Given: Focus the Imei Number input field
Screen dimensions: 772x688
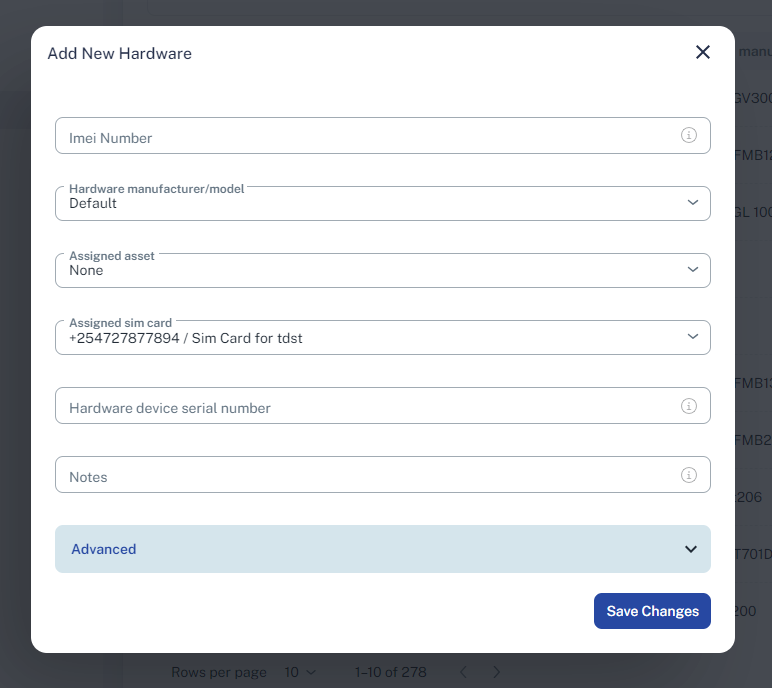Looking at the screenshot, I should click(383, 135).
